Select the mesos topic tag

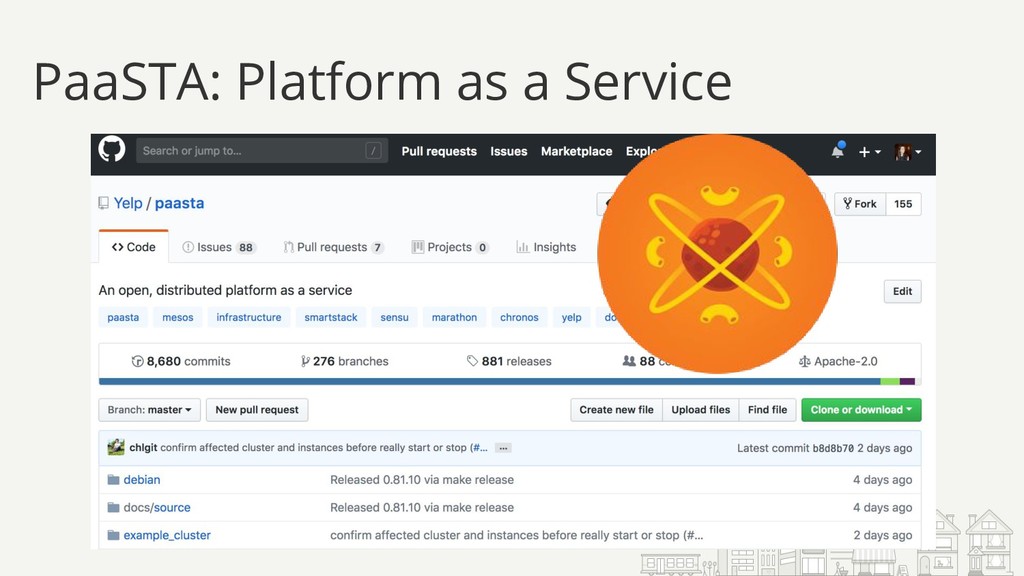click(x=178, y=317)
